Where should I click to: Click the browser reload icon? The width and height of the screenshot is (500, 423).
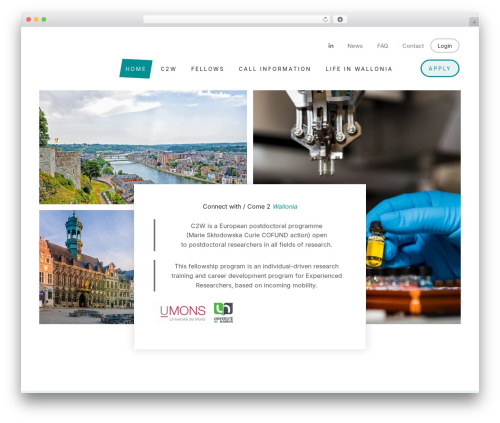coord(325,19)
